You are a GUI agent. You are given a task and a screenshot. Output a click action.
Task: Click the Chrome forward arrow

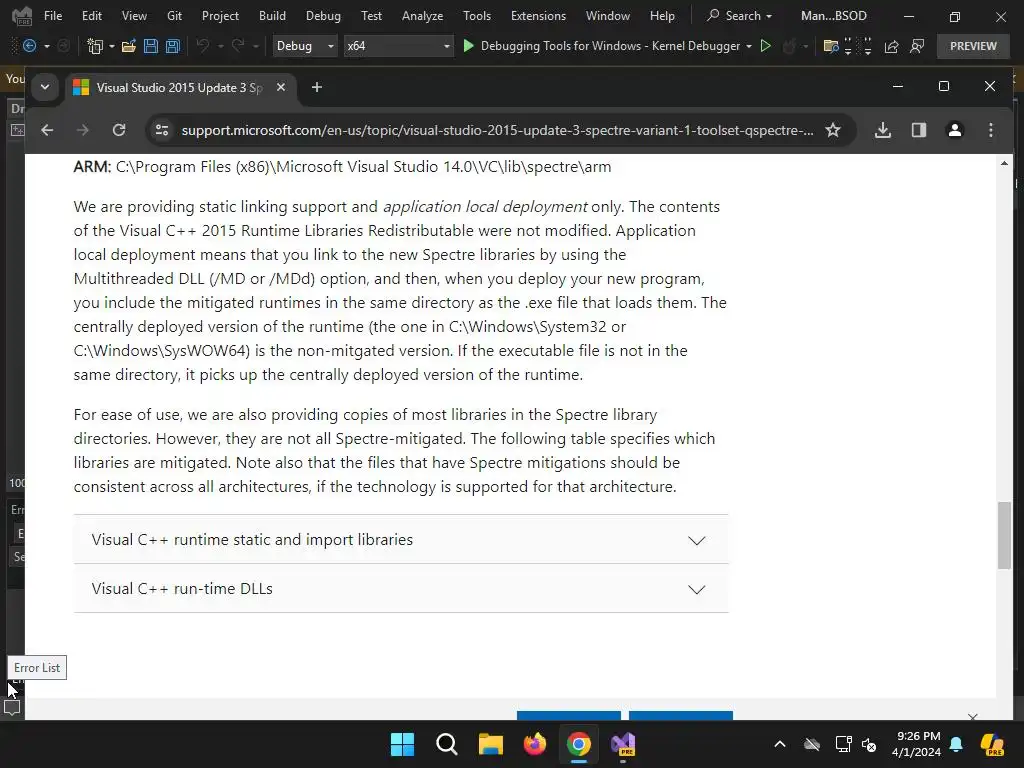(x=82, y=130)
